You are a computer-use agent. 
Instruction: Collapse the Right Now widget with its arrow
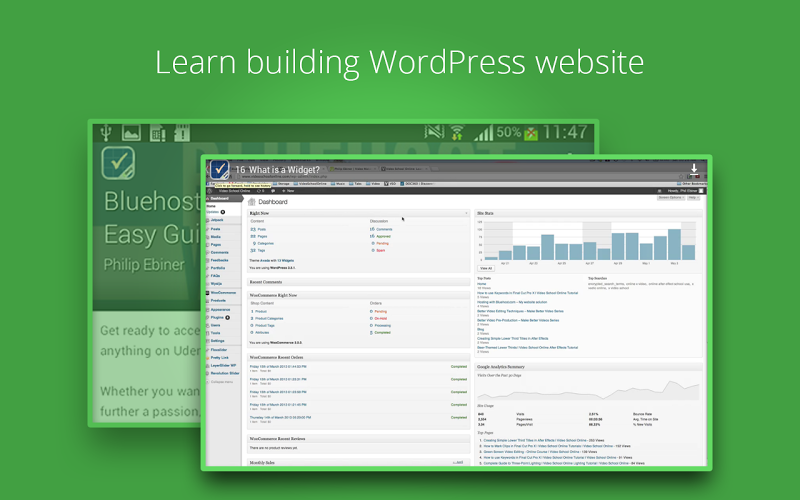point(466,213)
